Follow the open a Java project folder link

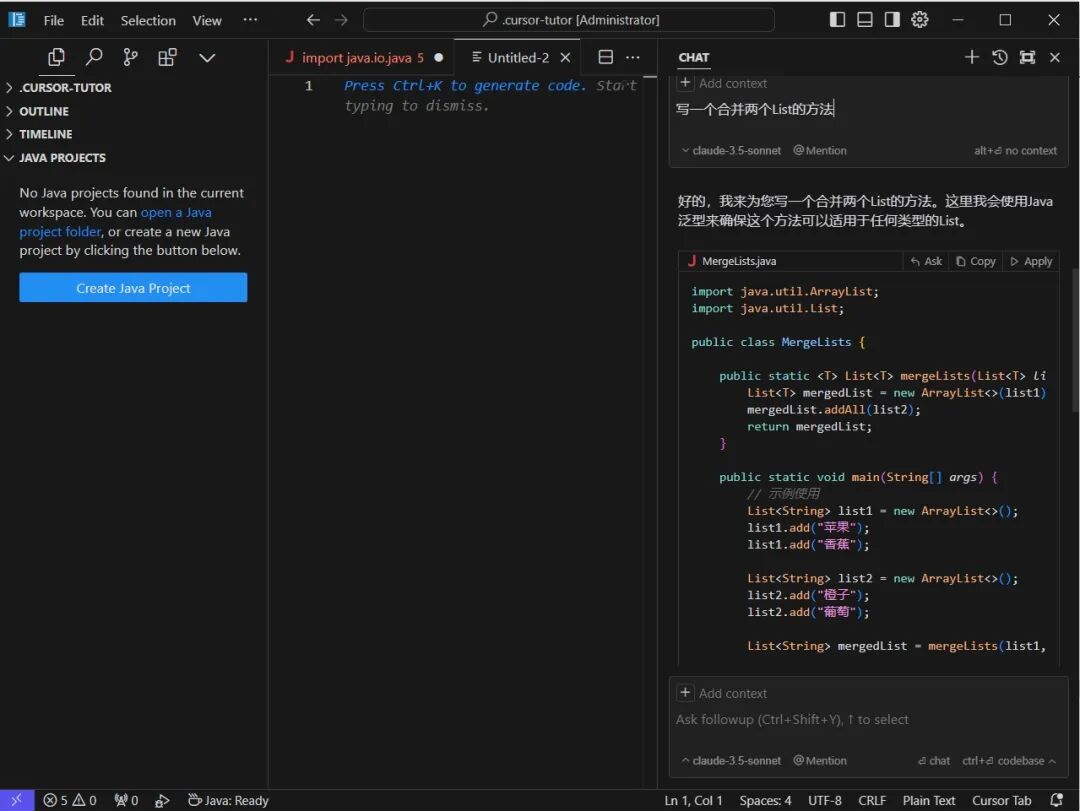[176, 213]
